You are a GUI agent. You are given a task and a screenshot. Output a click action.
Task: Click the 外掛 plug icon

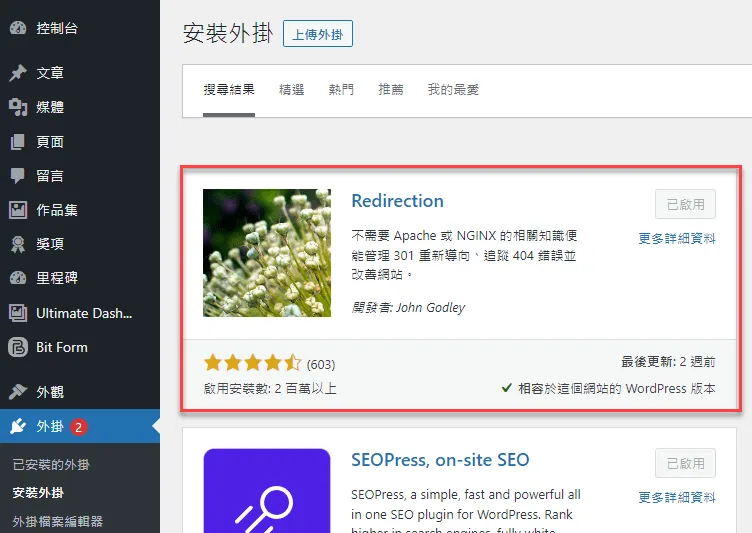[18, 426]
